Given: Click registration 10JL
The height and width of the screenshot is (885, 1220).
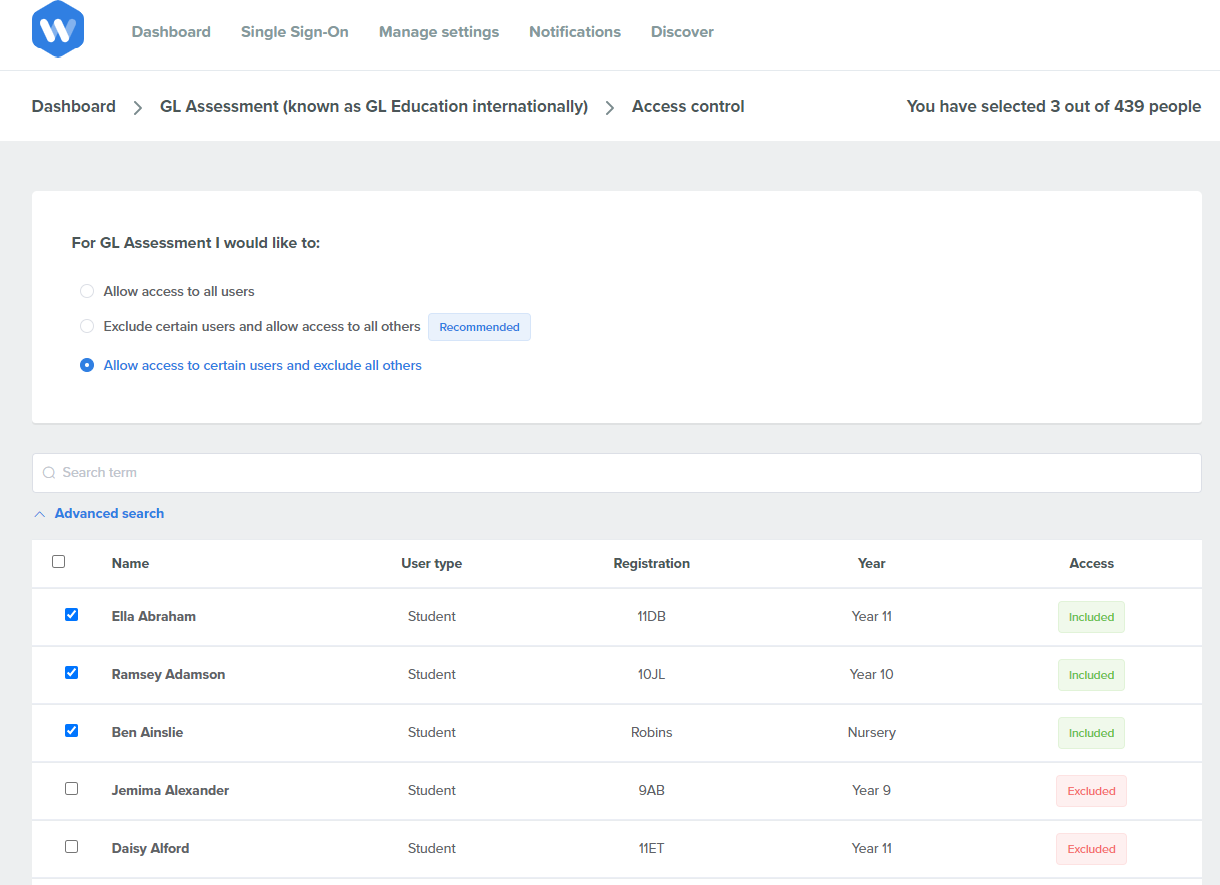Looking at the screenshot, I should click(x=652, y=675).
